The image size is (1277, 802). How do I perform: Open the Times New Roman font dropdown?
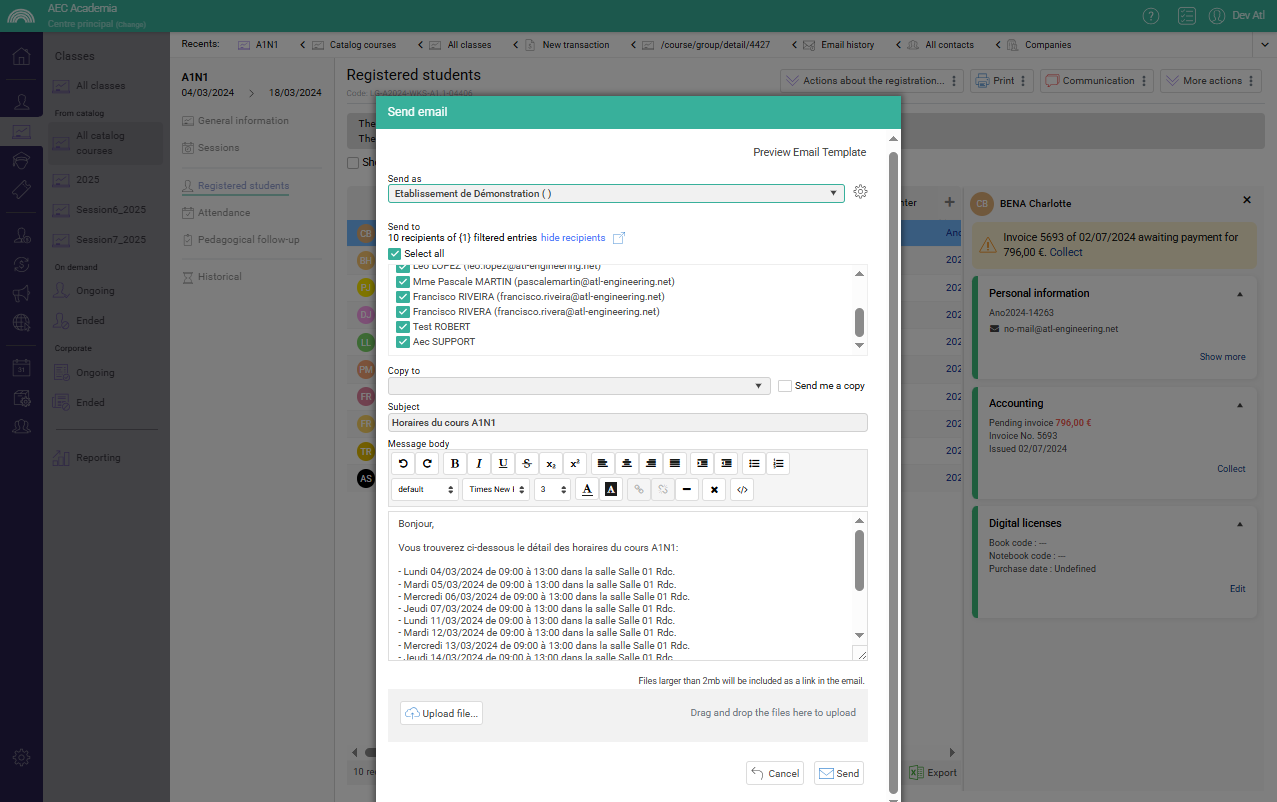click(496, 489)
